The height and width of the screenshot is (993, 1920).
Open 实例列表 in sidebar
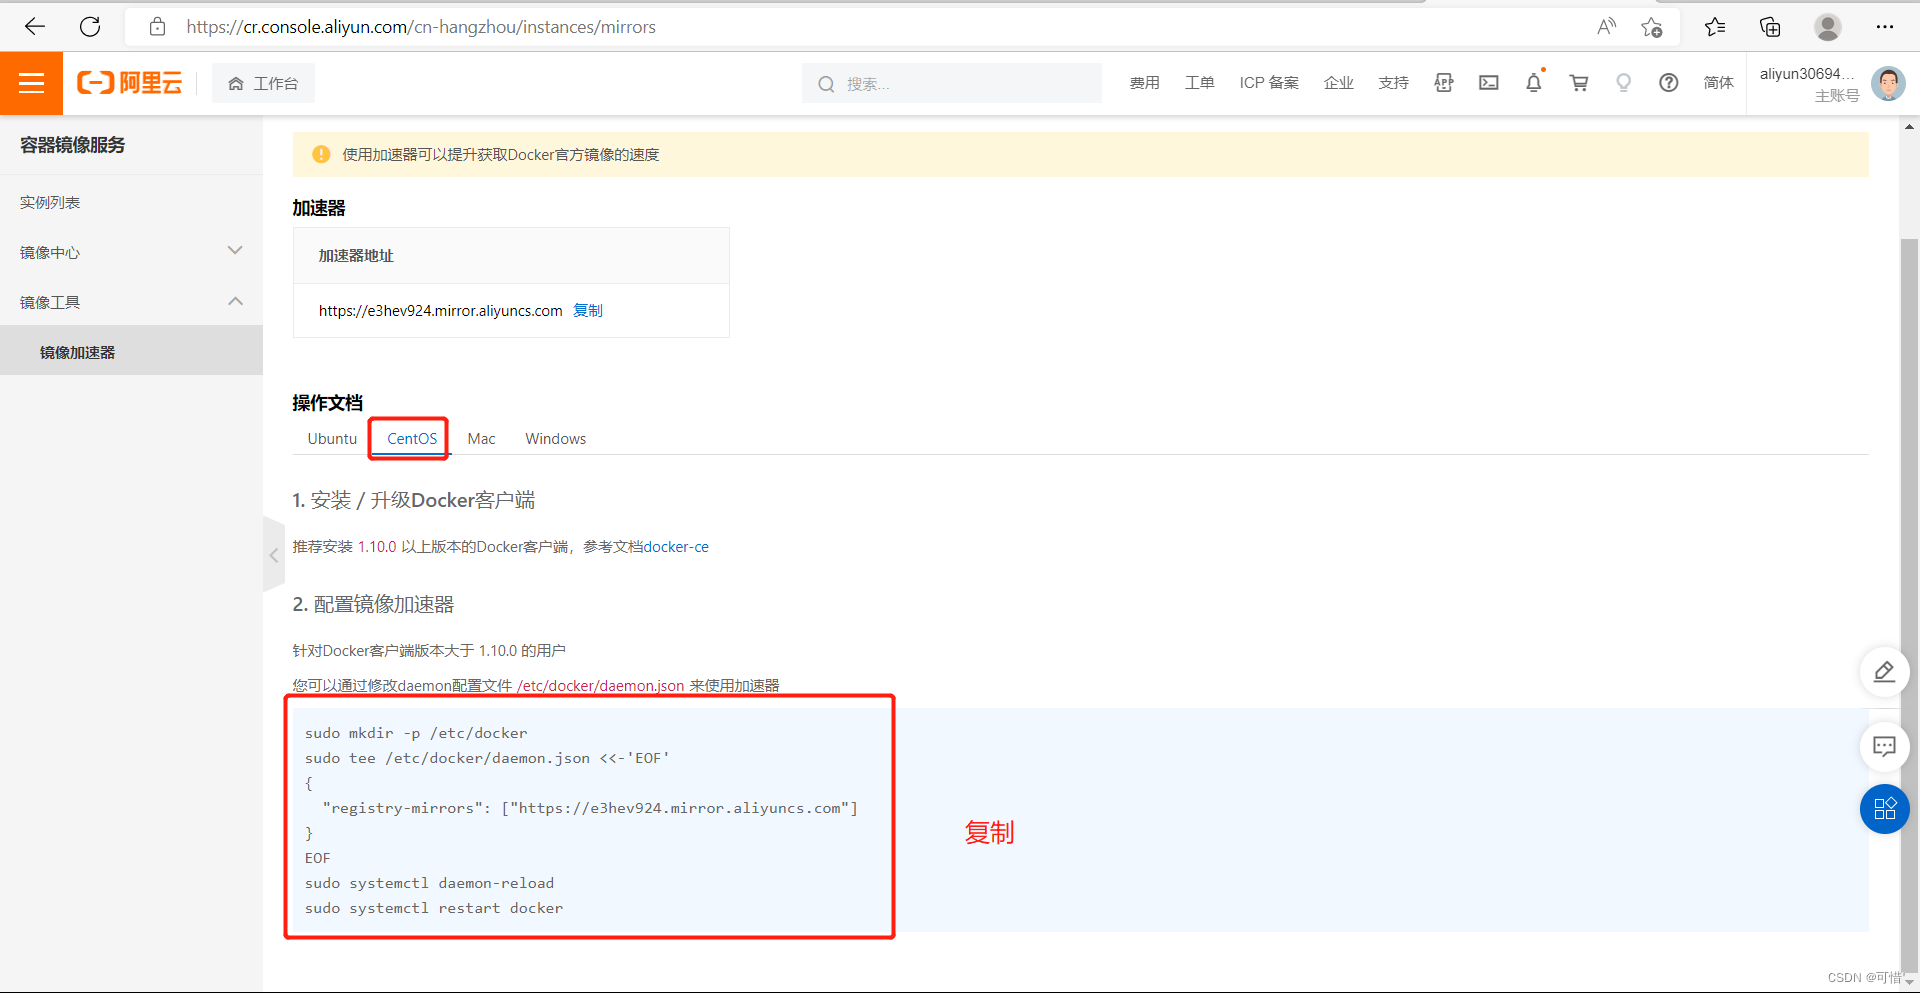point(50,202)
